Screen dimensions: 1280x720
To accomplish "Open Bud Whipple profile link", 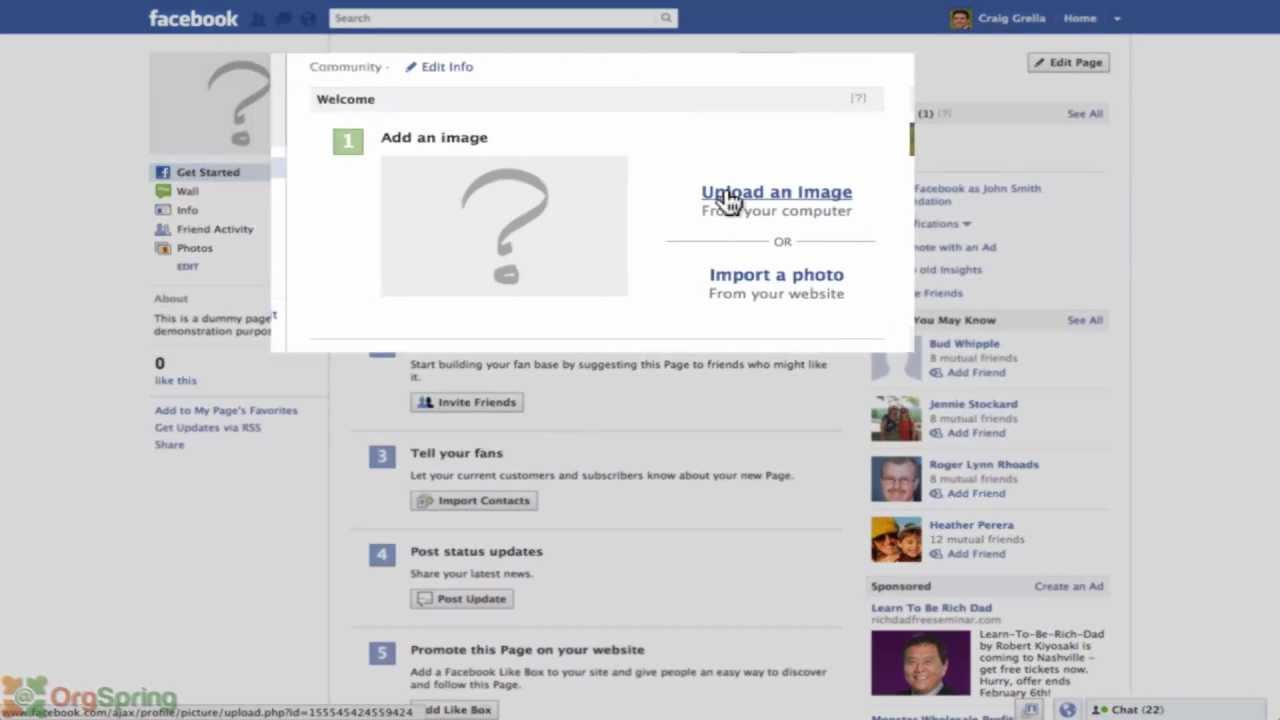I will 964,343.
